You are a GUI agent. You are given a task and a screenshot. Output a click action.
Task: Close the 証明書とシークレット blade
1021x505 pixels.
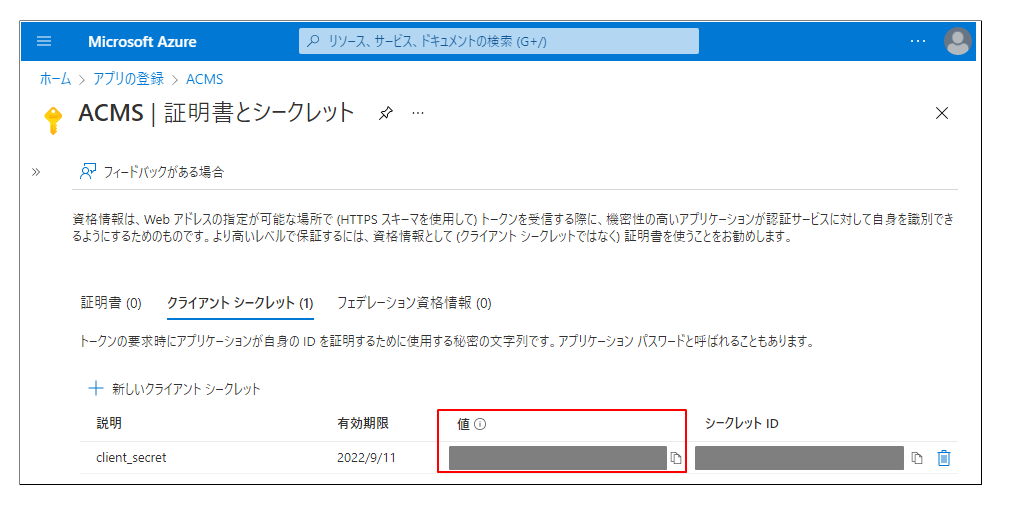(x=942, y=113)
